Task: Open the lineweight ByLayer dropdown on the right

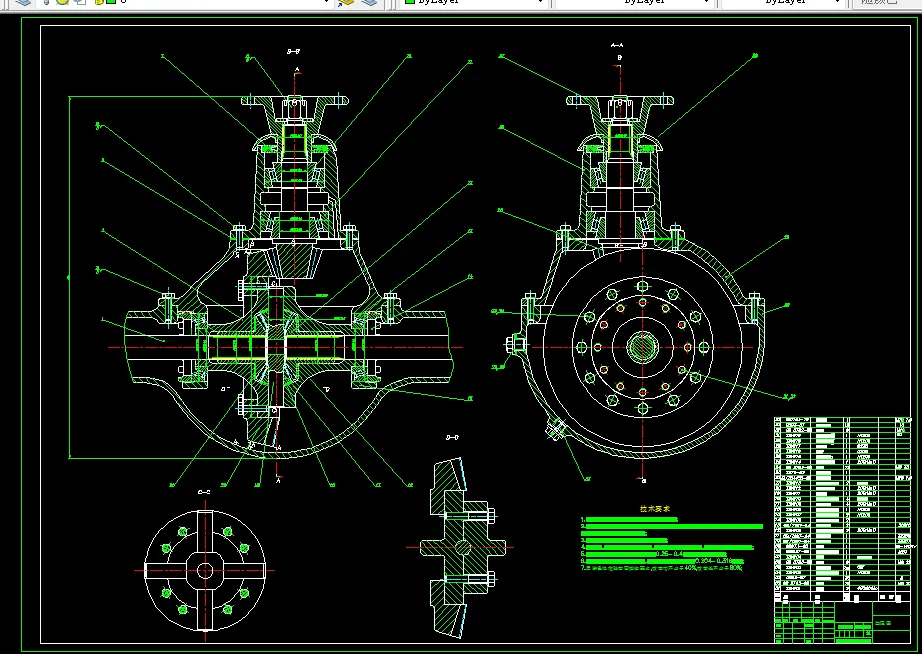Action: tap(783, 2)
